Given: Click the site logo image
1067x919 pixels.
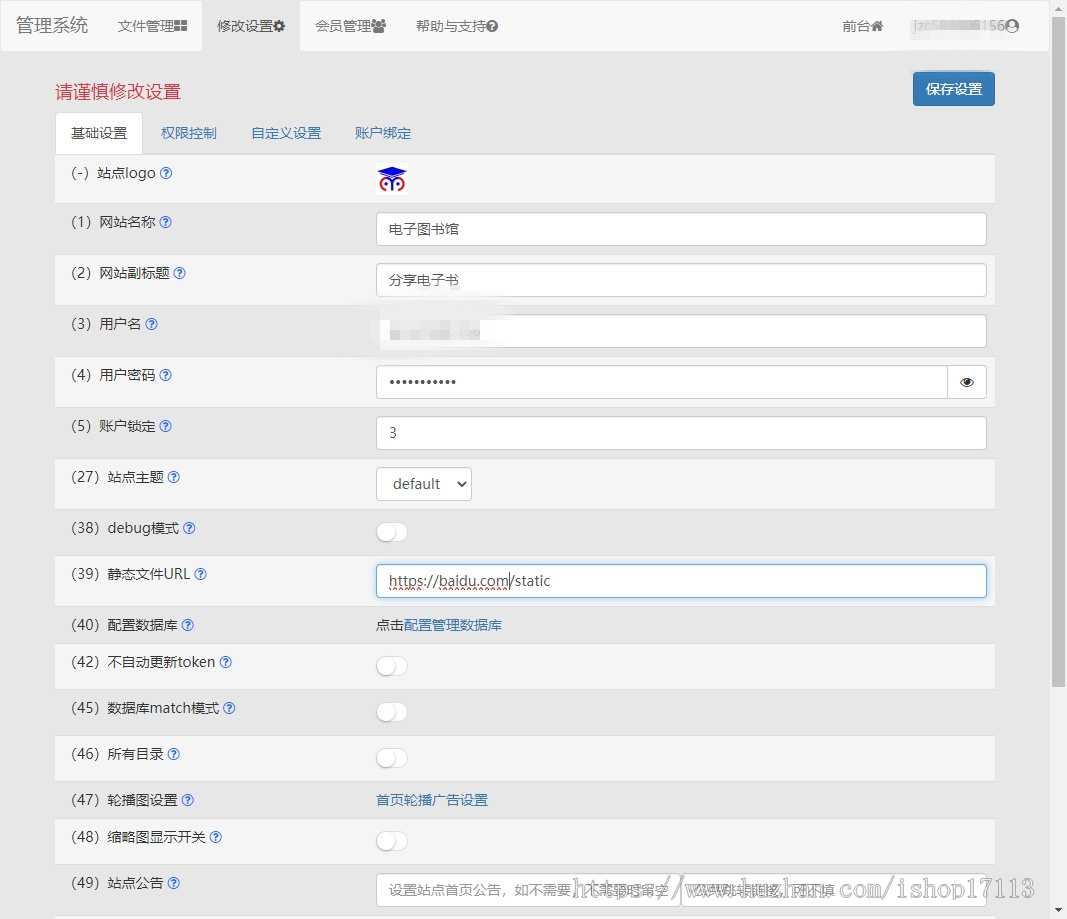Looking at the screenshot, I should (392, 180).
